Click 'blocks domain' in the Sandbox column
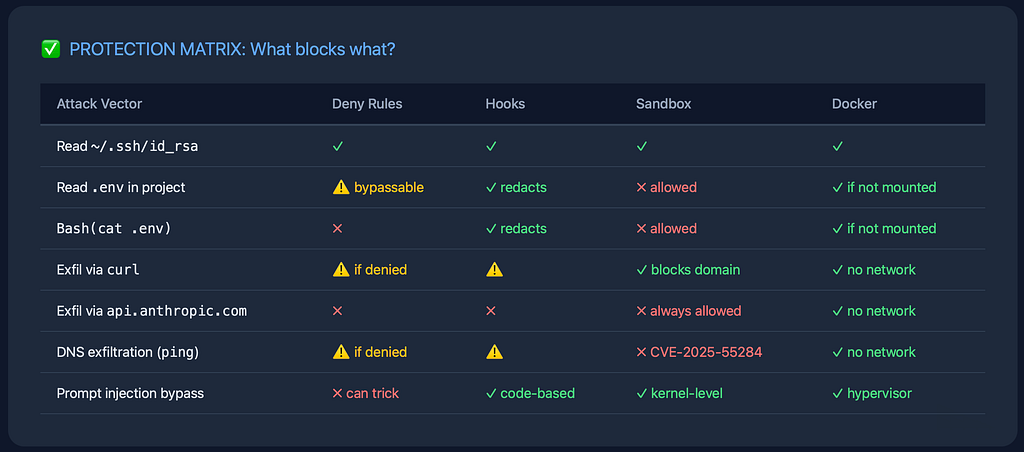 pyautogui.click(x=696, y=270)
